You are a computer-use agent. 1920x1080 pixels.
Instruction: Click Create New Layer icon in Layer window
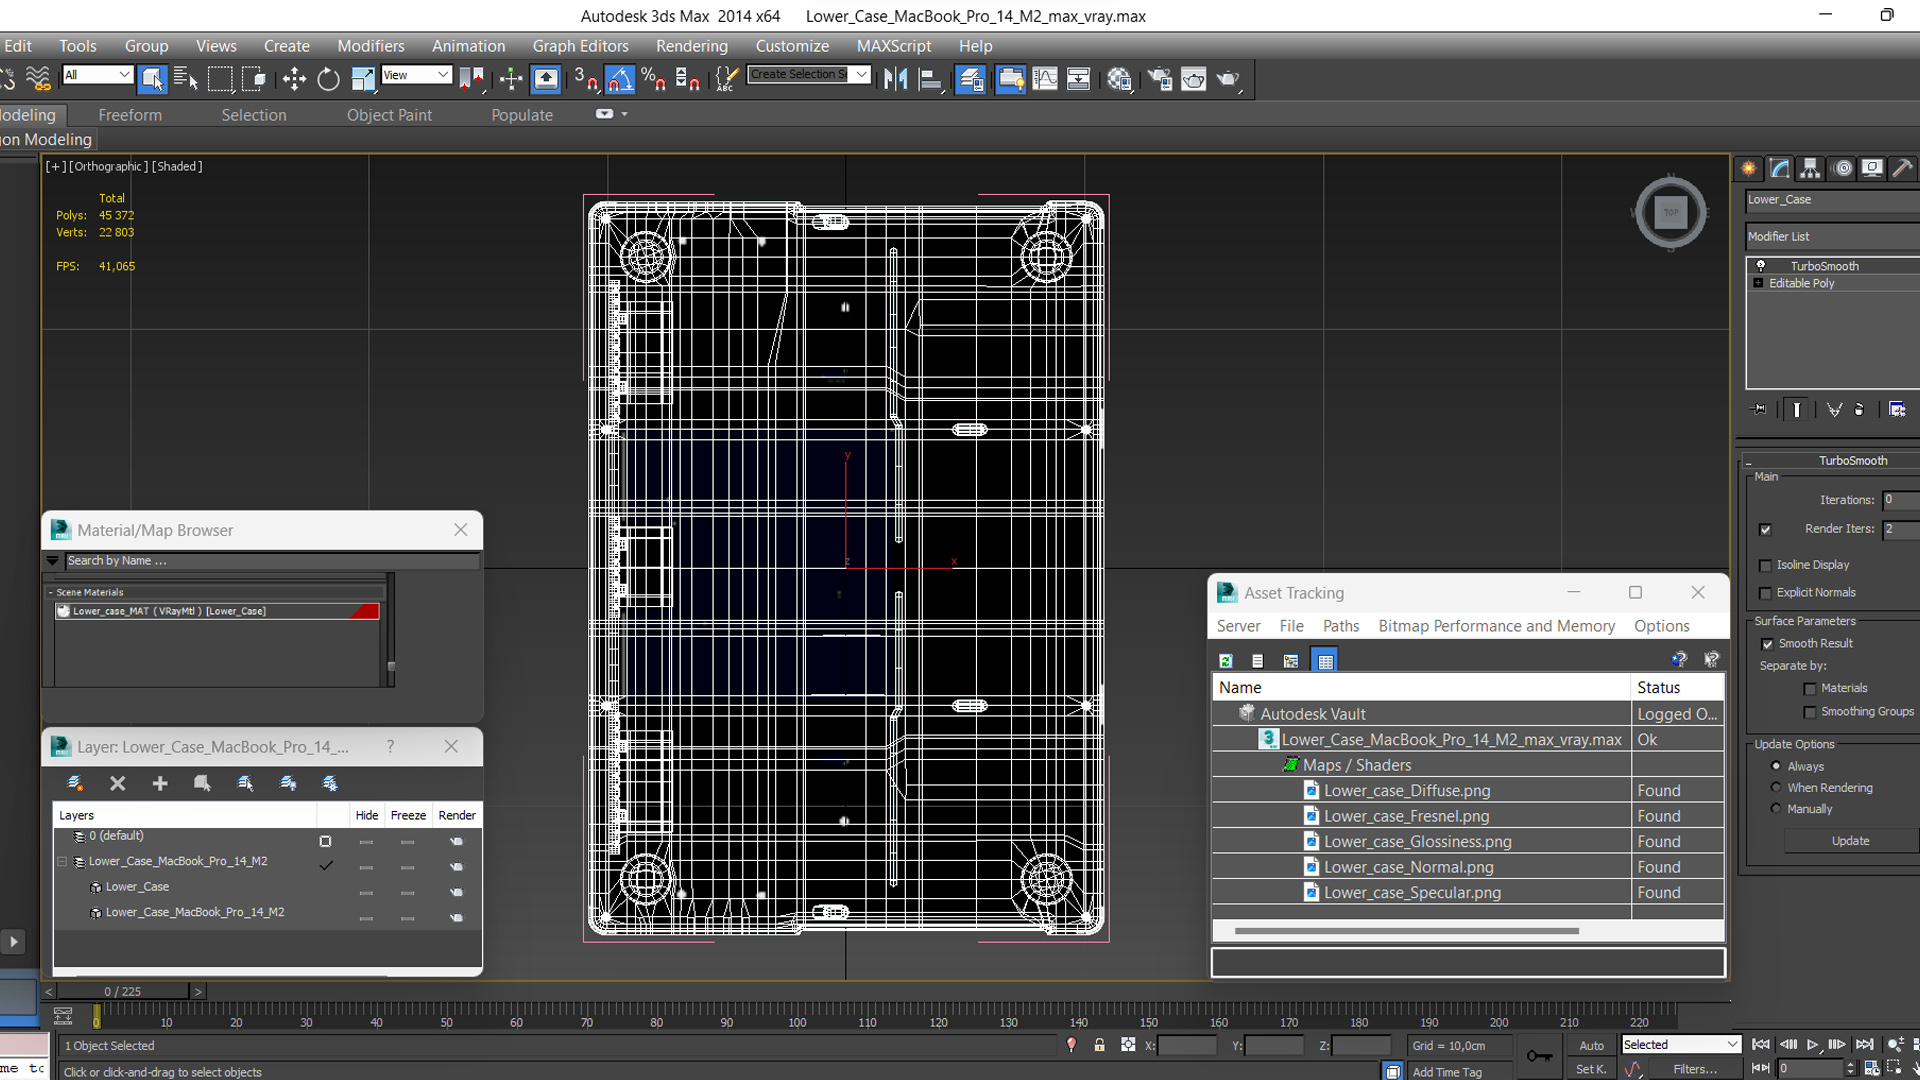[75, 783]
